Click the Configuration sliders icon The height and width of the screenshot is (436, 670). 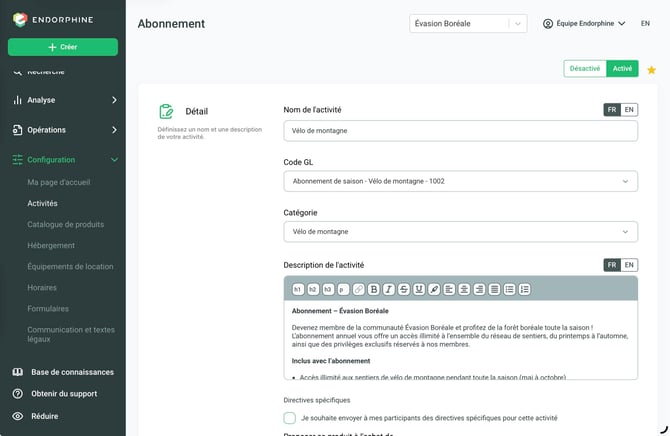pos(18,160)
